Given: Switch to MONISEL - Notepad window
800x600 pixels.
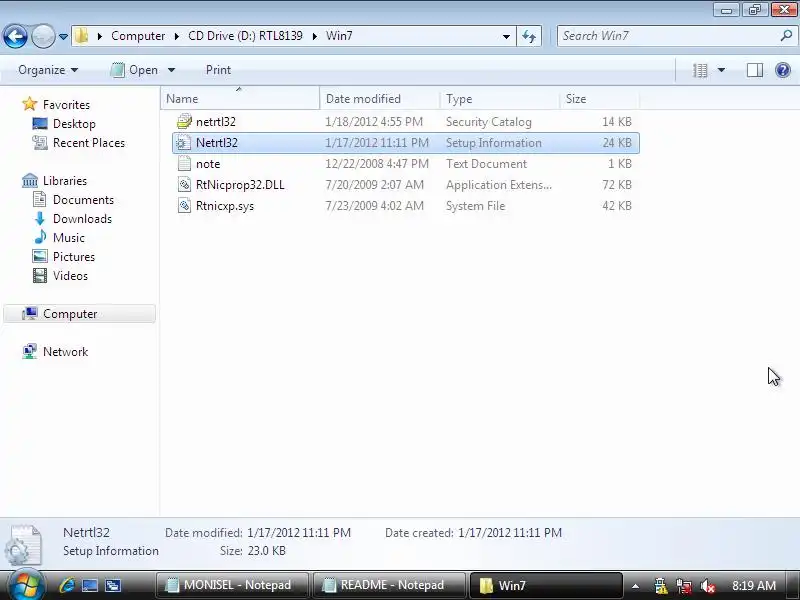Looking at the screenshot, I should pos(232,585).
